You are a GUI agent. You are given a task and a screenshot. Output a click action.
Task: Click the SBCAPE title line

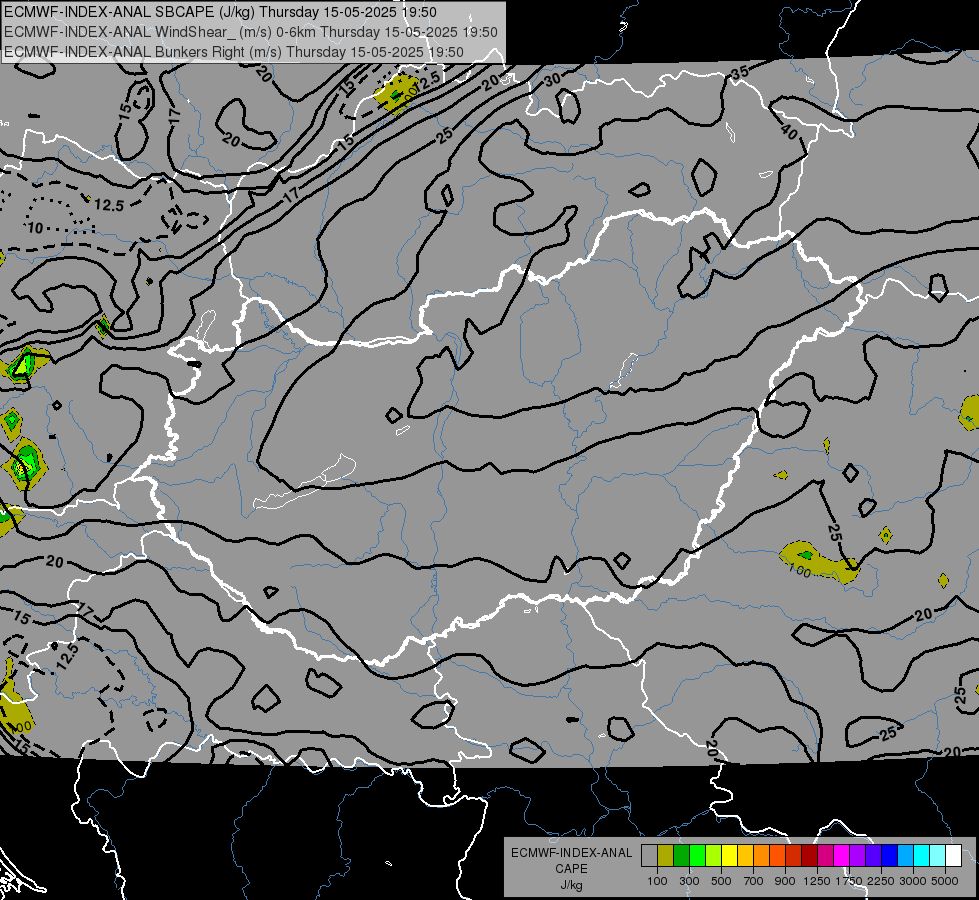point(220,12)
